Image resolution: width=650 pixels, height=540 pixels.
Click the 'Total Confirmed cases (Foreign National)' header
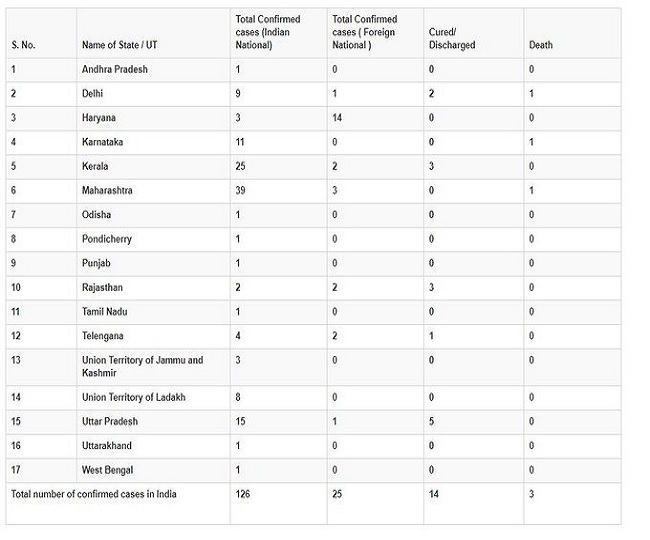tap(364, 32)
